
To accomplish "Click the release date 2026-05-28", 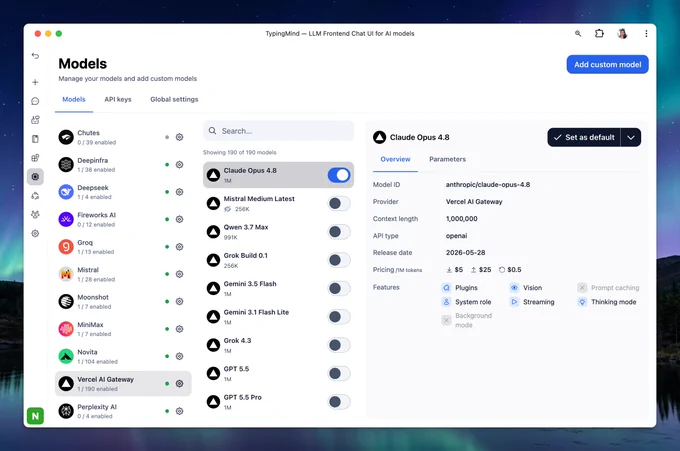I will click(465, 252).
